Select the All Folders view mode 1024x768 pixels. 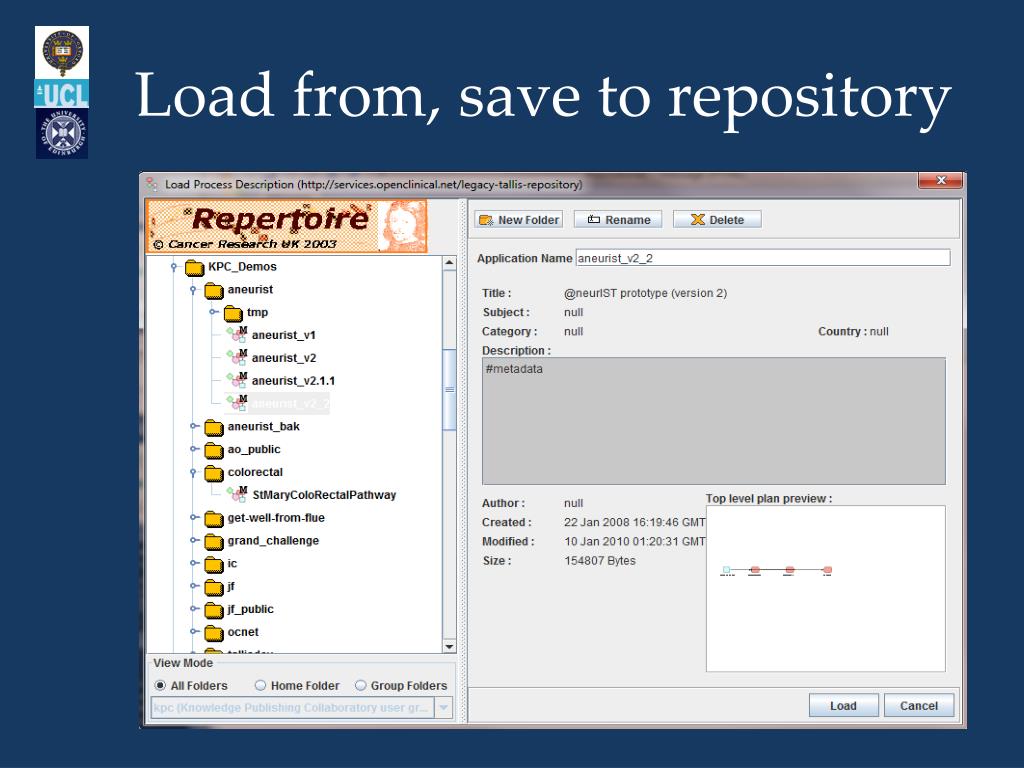[x=160, y=686]
